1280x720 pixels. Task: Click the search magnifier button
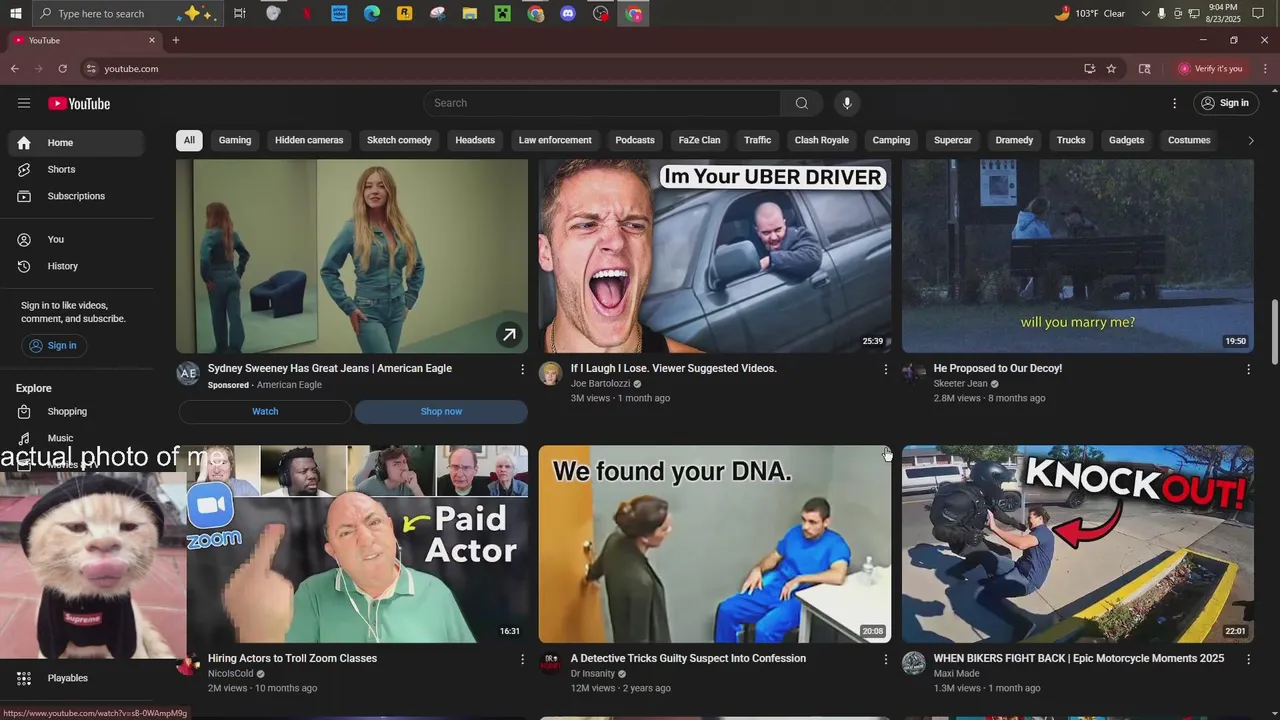(x=801, y=103)
